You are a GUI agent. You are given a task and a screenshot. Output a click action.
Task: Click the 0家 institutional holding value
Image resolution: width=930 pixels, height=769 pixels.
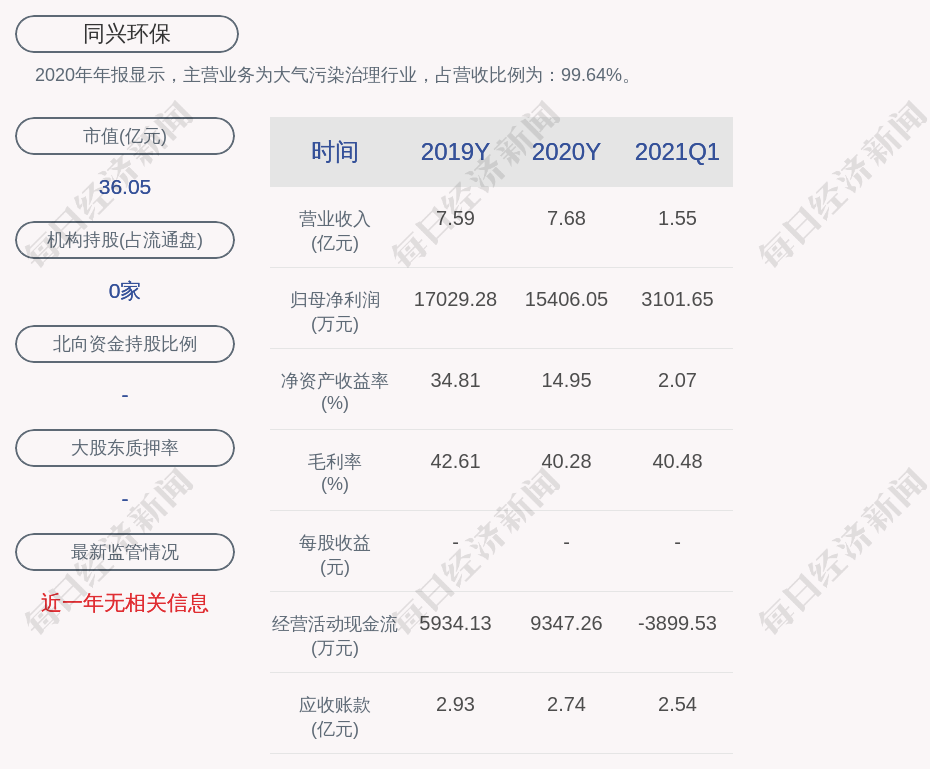point(125,291)
